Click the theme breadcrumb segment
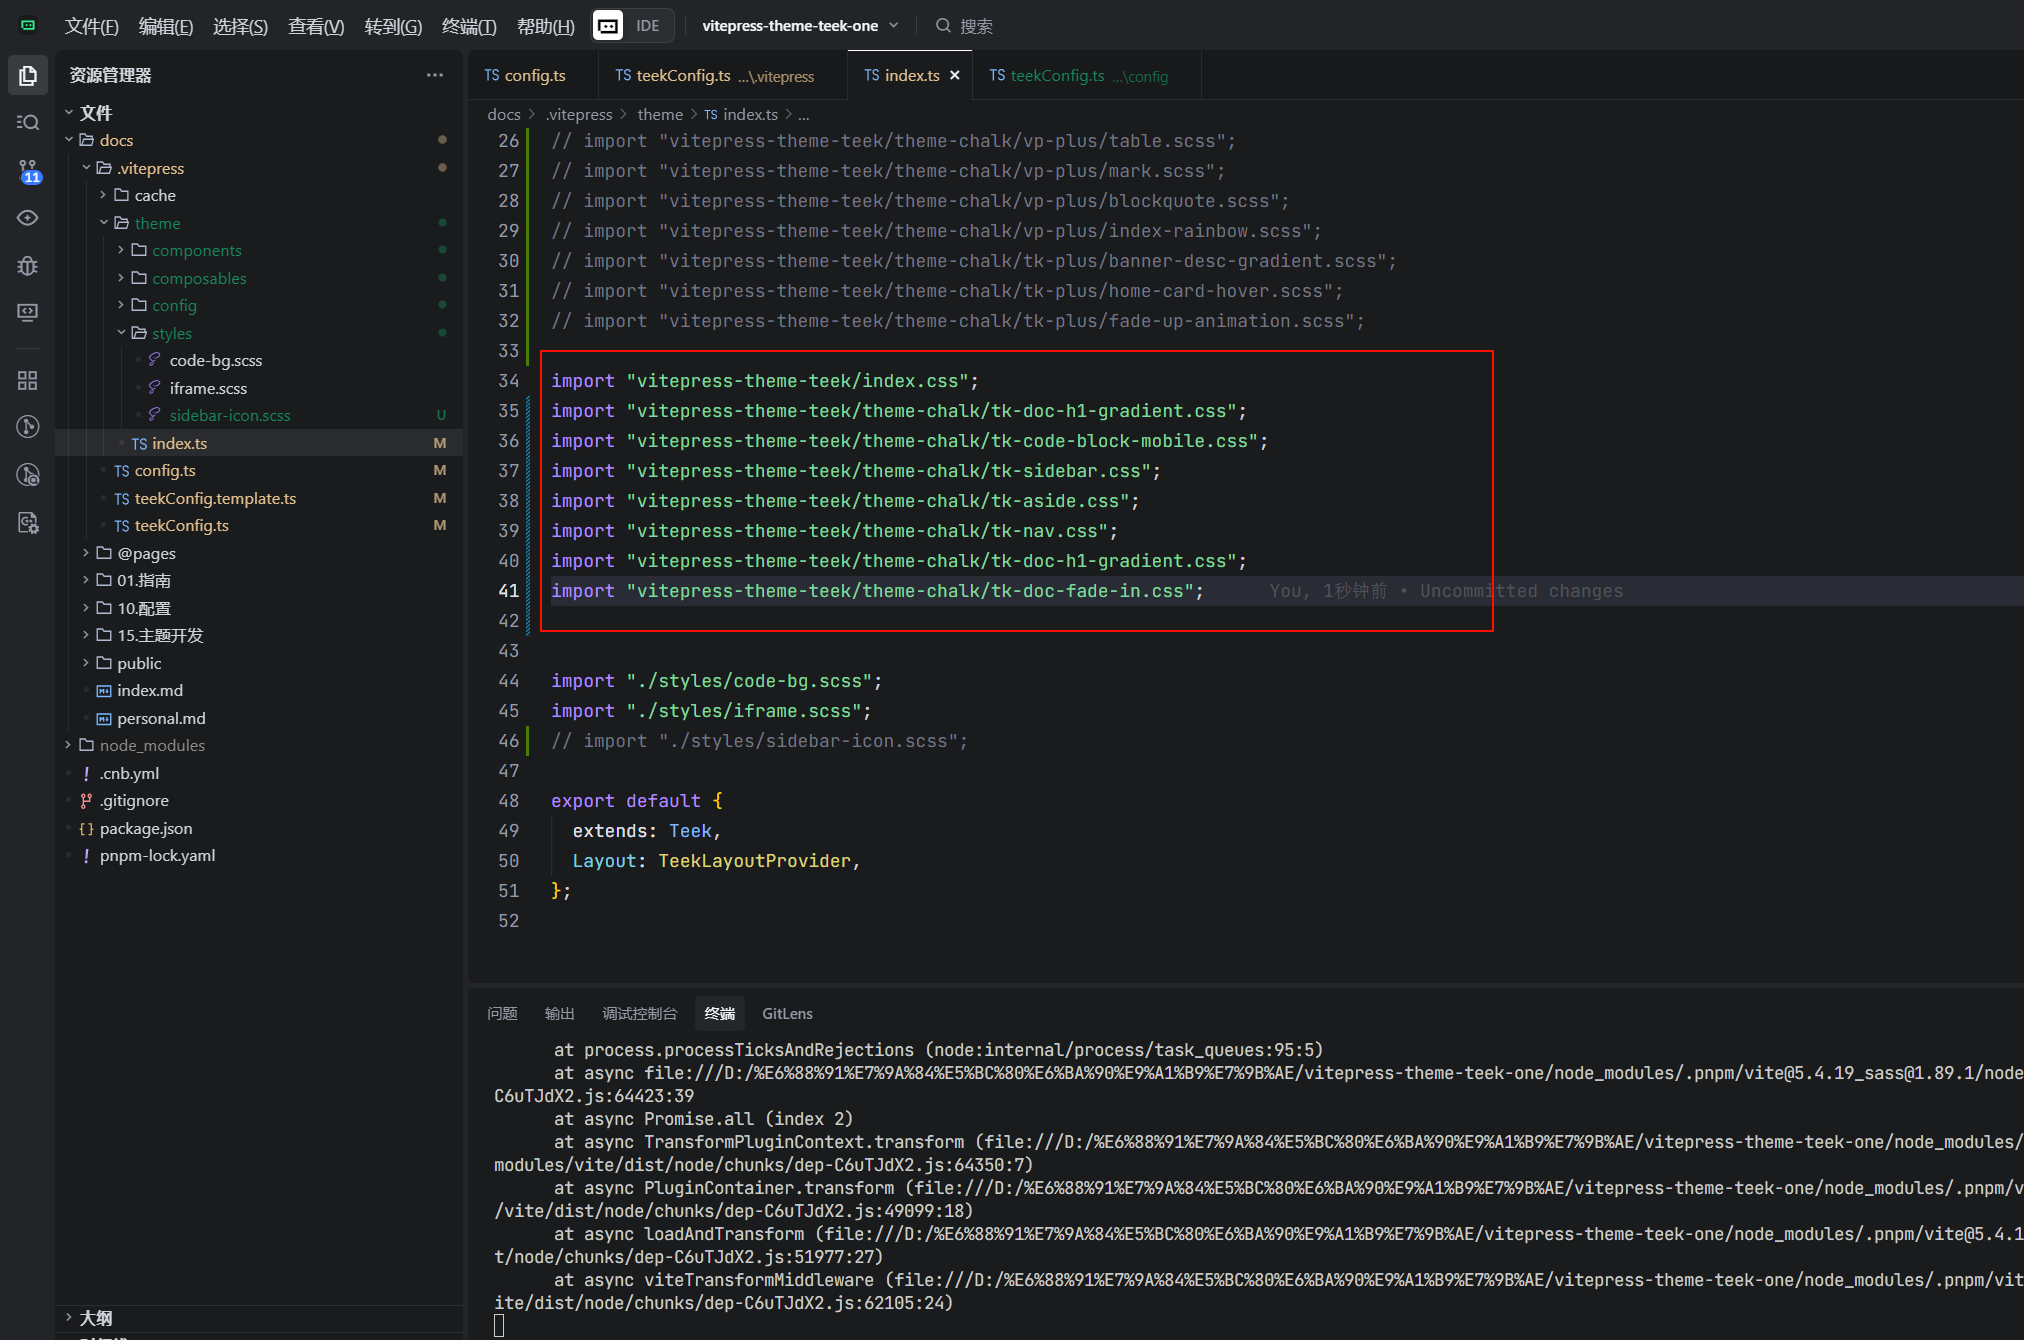The image size is (2024, 1340). pyautogui.click(x=660, y=114)
